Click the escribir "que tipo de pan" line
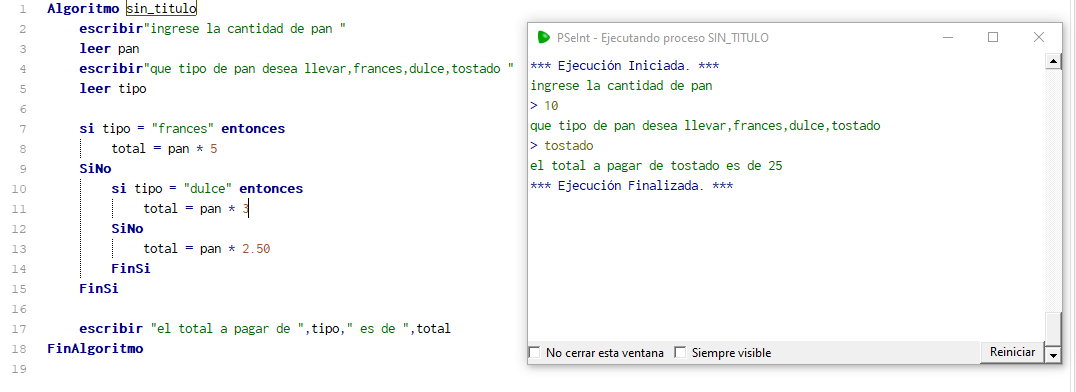Viewport: 1076px width, 392px height. (296, 69)
